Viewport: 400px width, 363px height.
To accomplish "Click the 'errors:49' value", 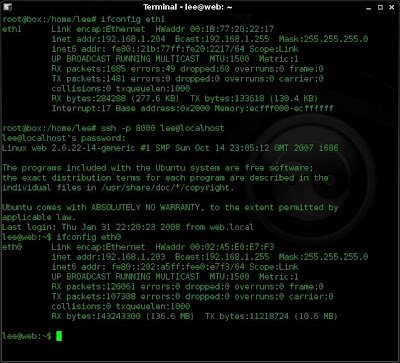I will 153,69.
